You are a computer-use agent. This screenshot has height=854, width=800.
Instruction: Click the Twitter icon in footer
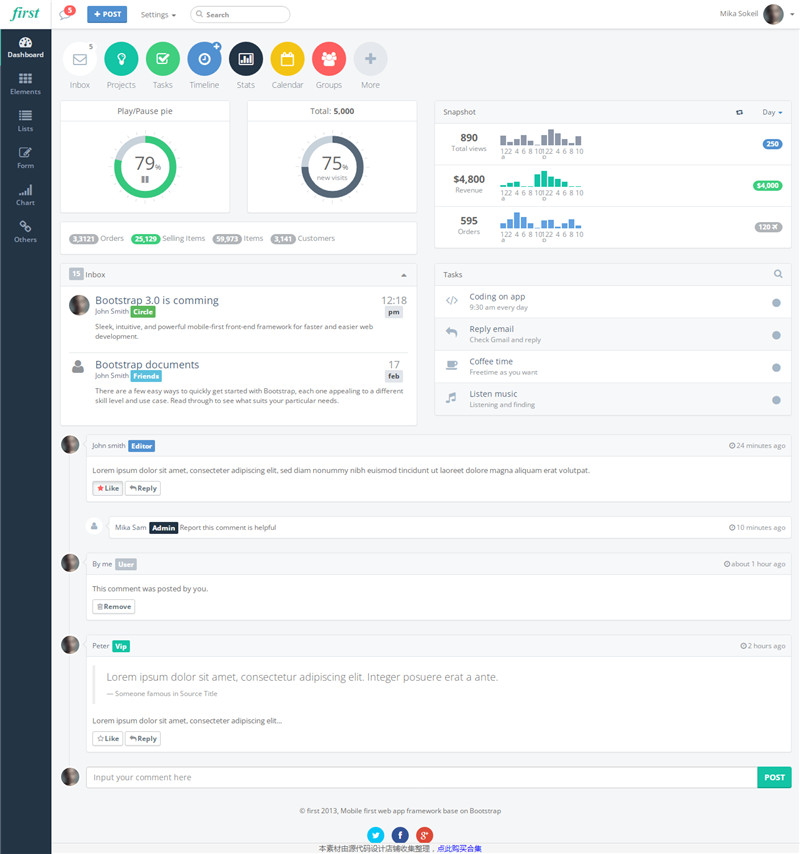tap(375, 835)
